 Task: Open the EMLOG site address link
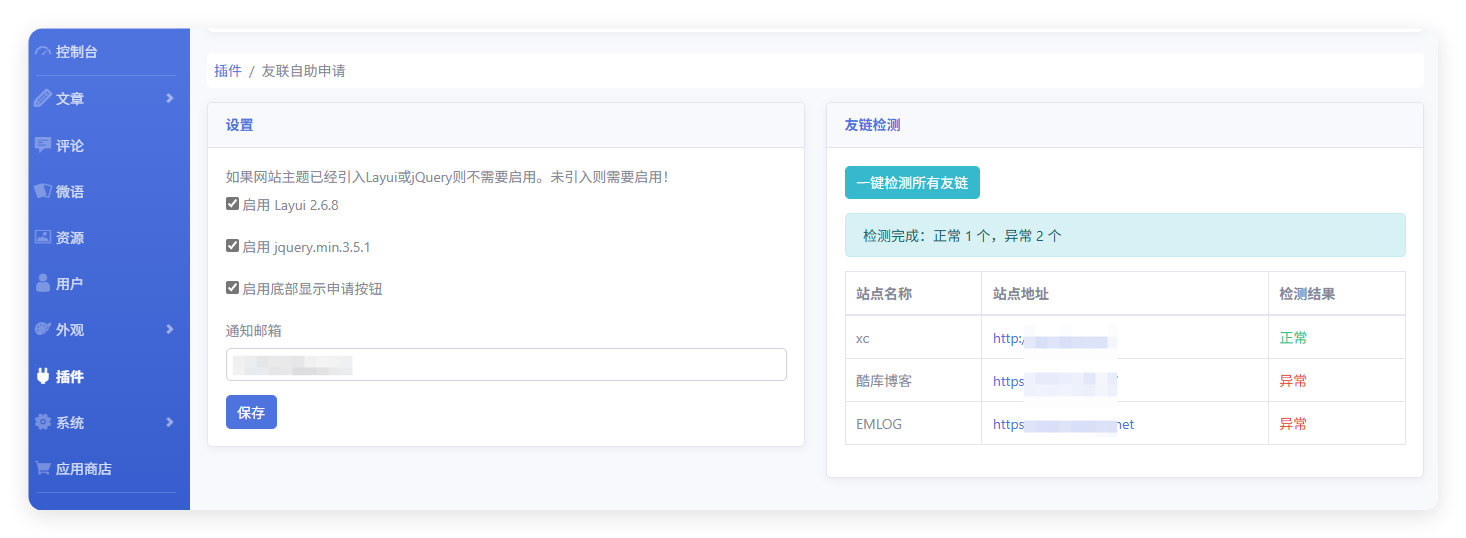[1063, 424]
